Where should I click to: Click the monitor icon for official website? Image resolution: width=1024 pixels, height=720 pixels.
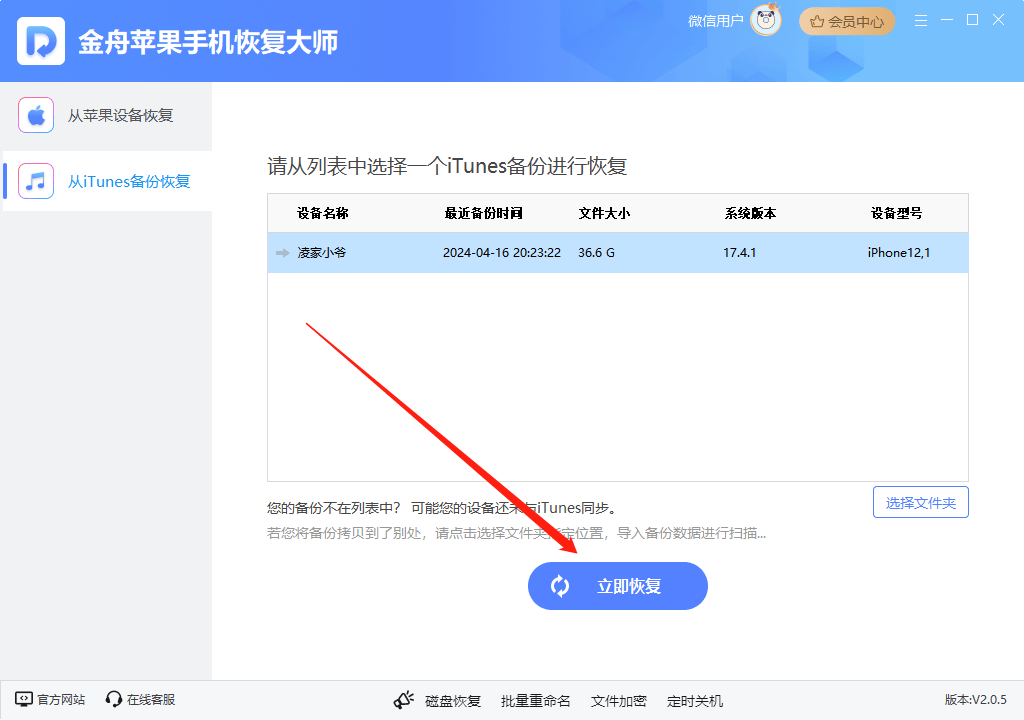24,699
